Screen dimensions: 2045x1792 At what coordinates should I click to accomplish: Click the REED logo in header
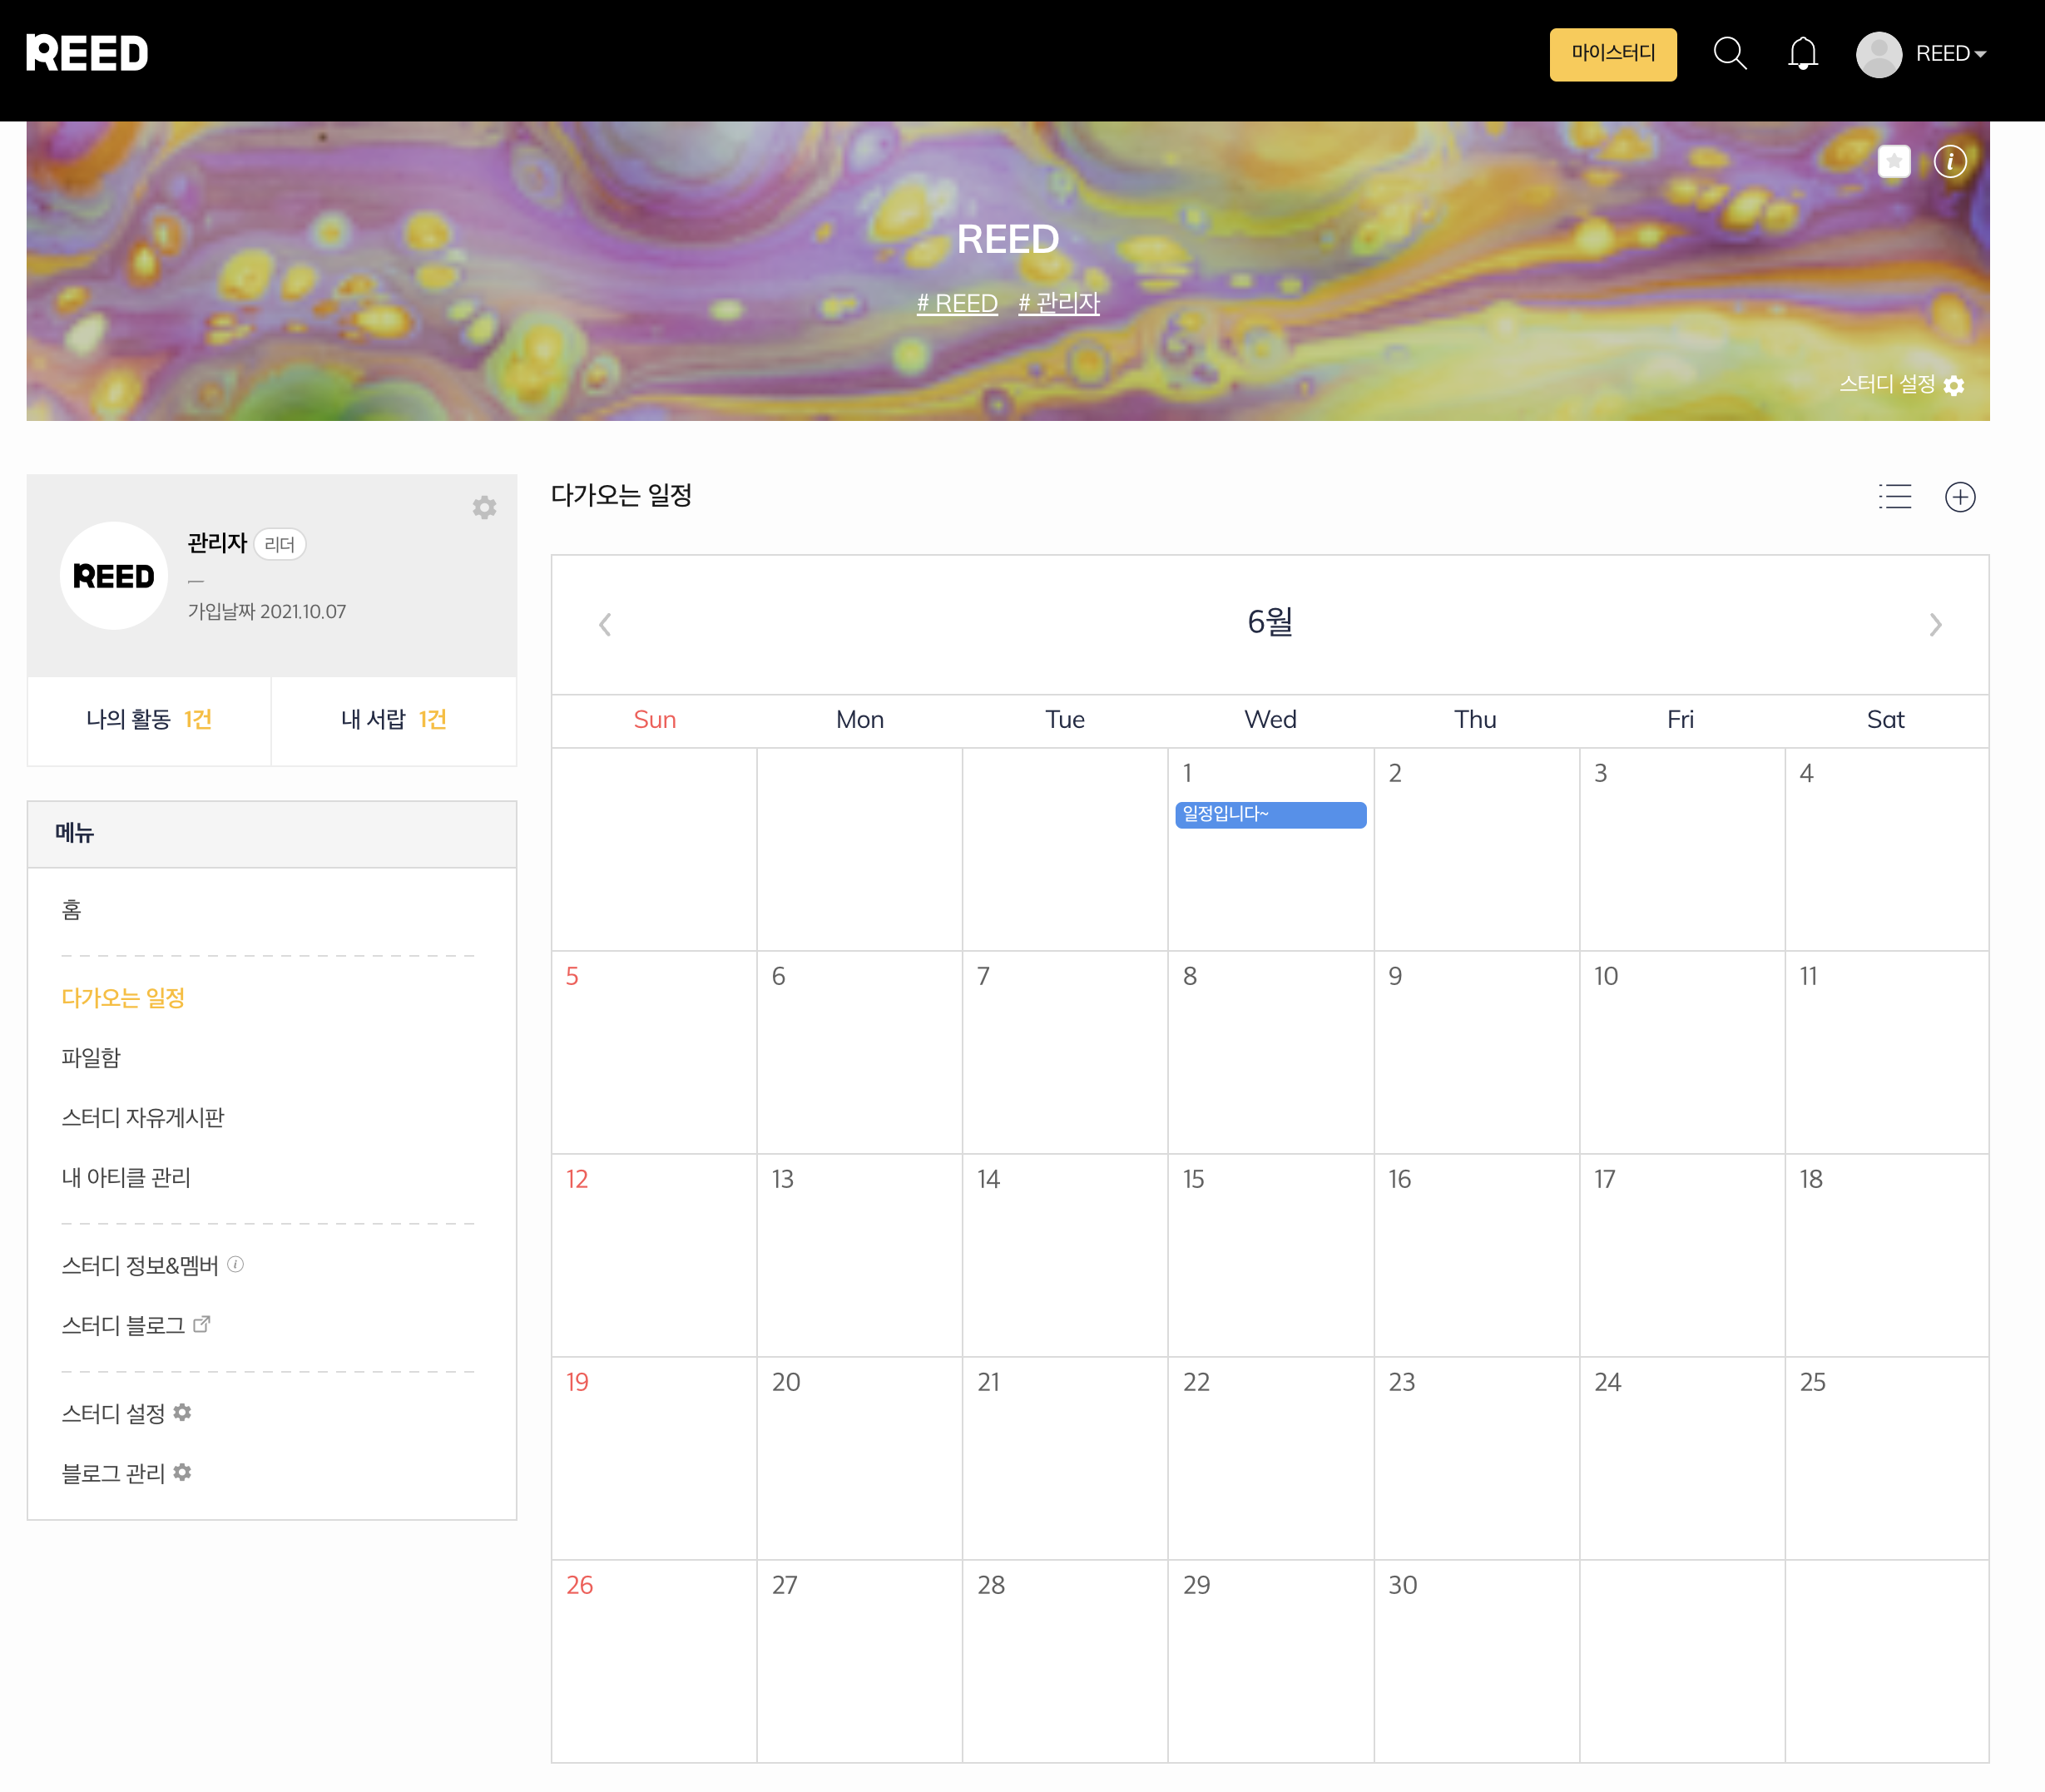click(x=87, y=53)
